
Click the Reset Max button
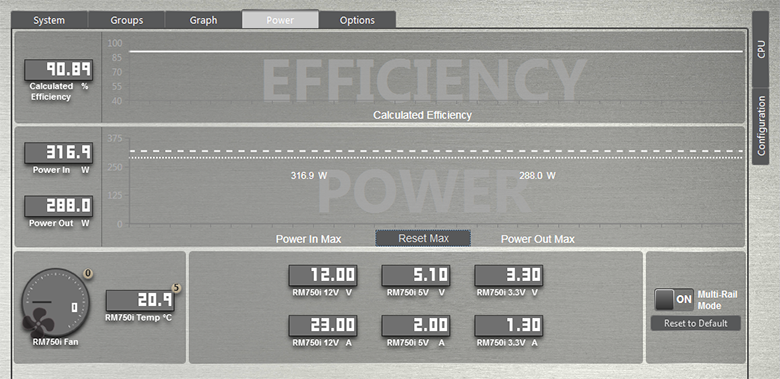(x=423, y=238)
